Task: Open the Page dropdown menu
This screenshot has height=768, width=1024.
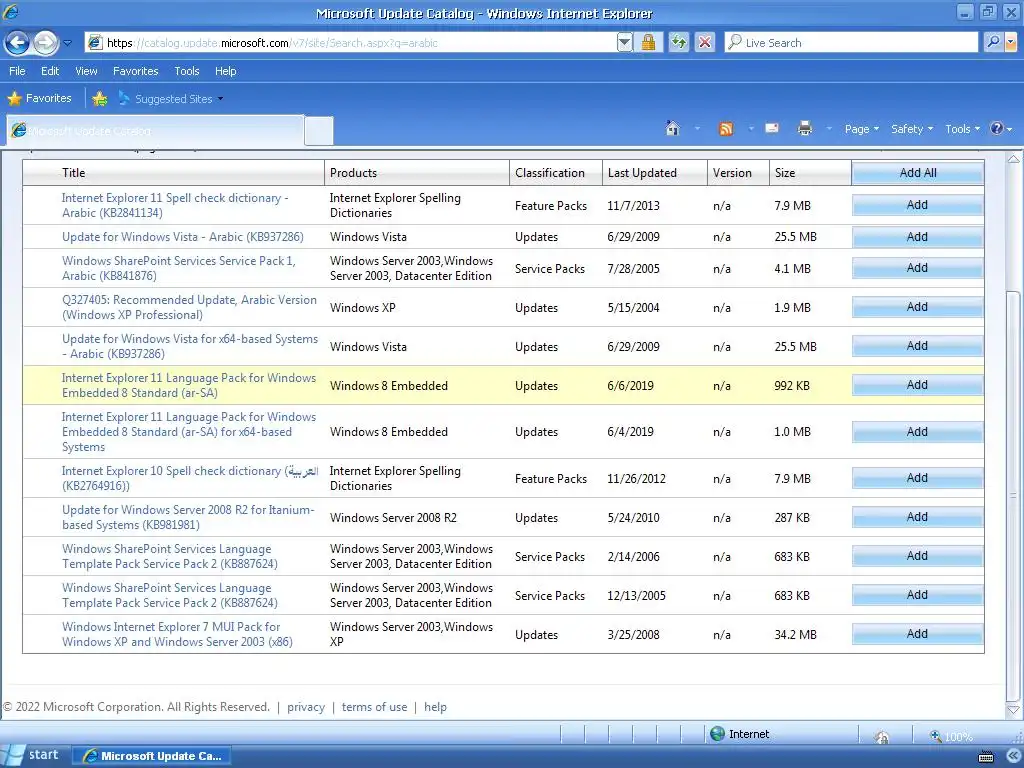Action: [861, 129]
